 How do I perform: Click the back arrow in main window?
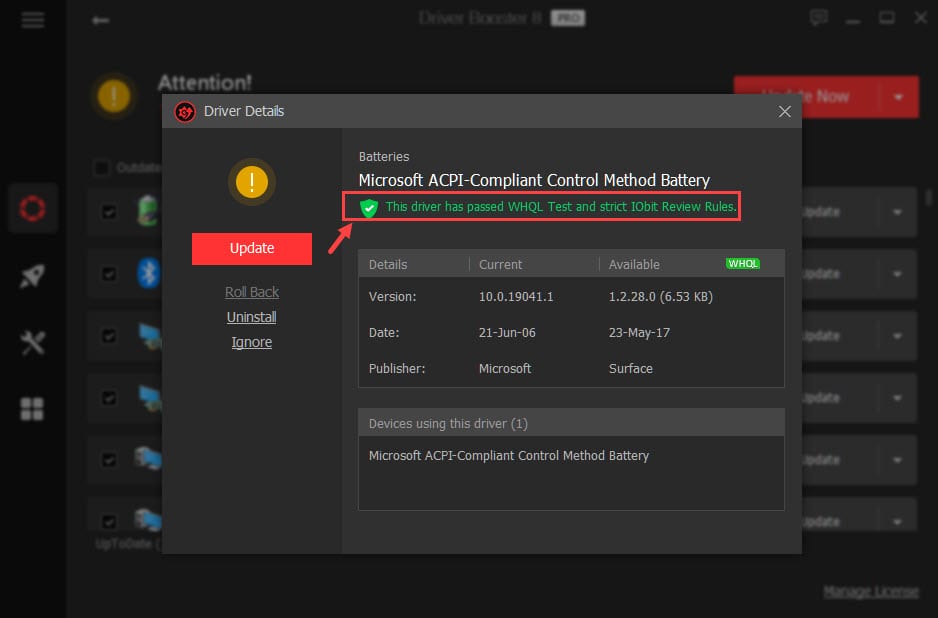click(100, 20)
